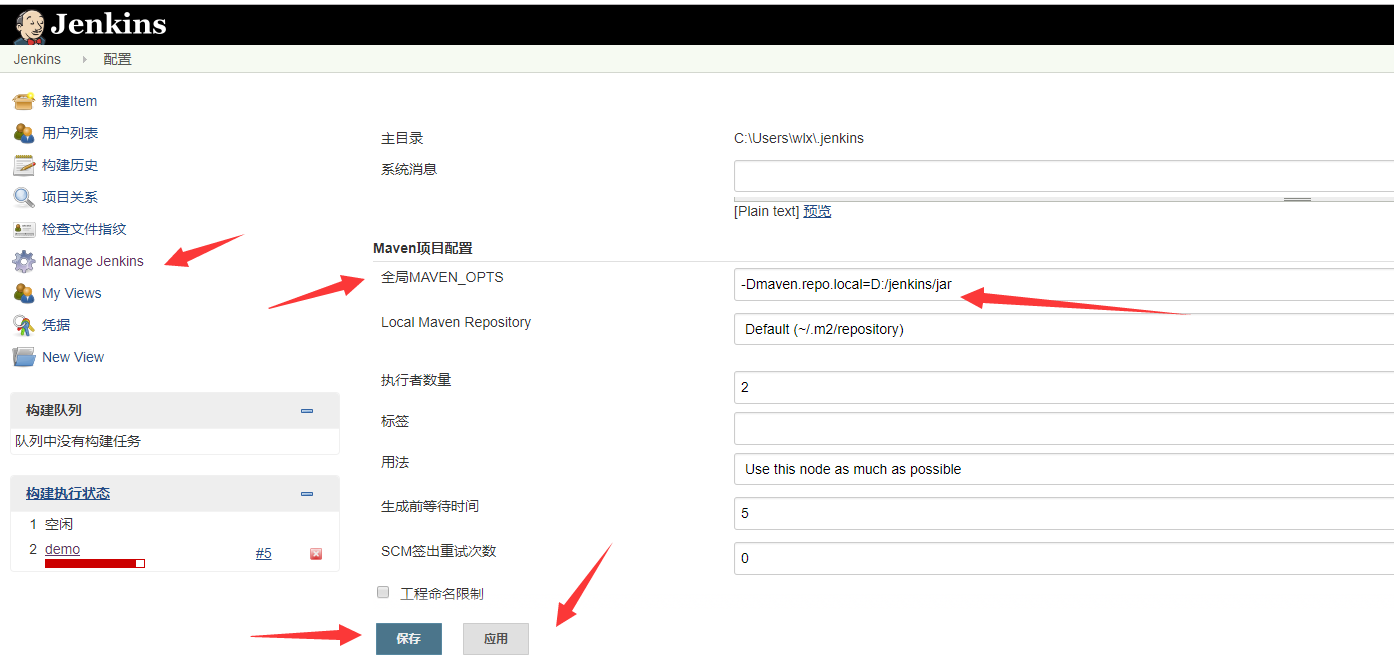Open the 构建执行状态 header link
The image size is (1394, 662).
tap(68, 493)
